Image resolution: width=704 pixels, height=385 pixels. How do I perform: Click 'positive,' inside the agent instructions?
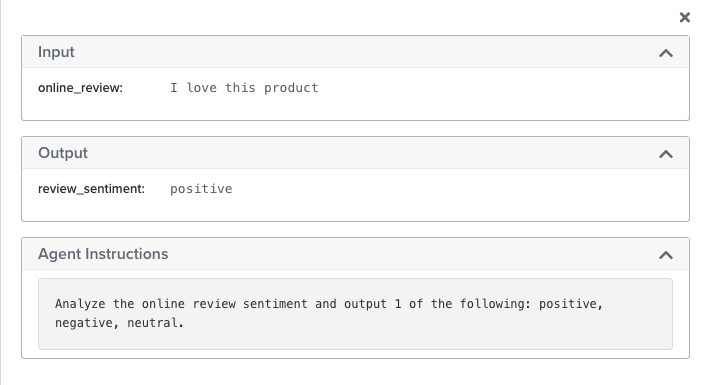click(x=571, y=304)
